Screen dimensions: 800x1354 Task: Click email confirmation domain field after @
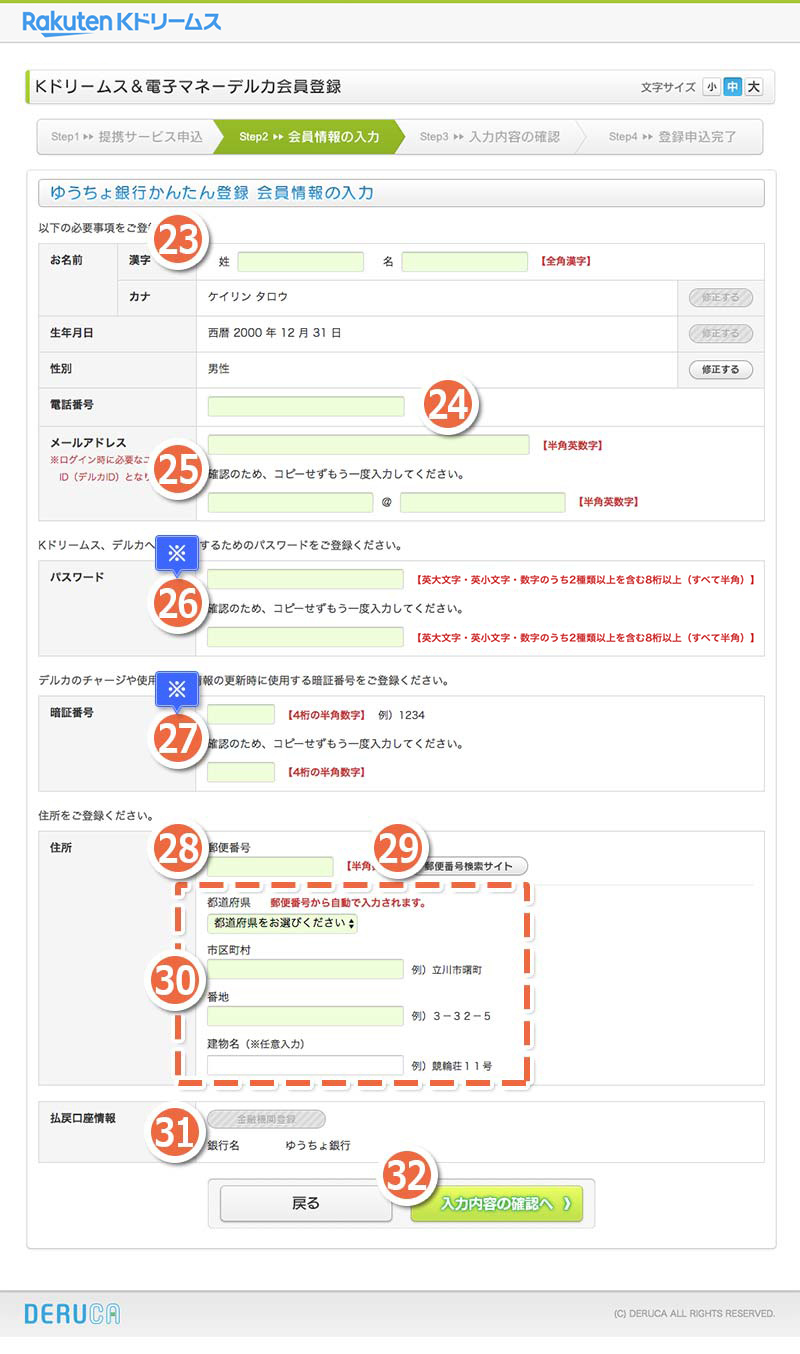pos(483,502)
